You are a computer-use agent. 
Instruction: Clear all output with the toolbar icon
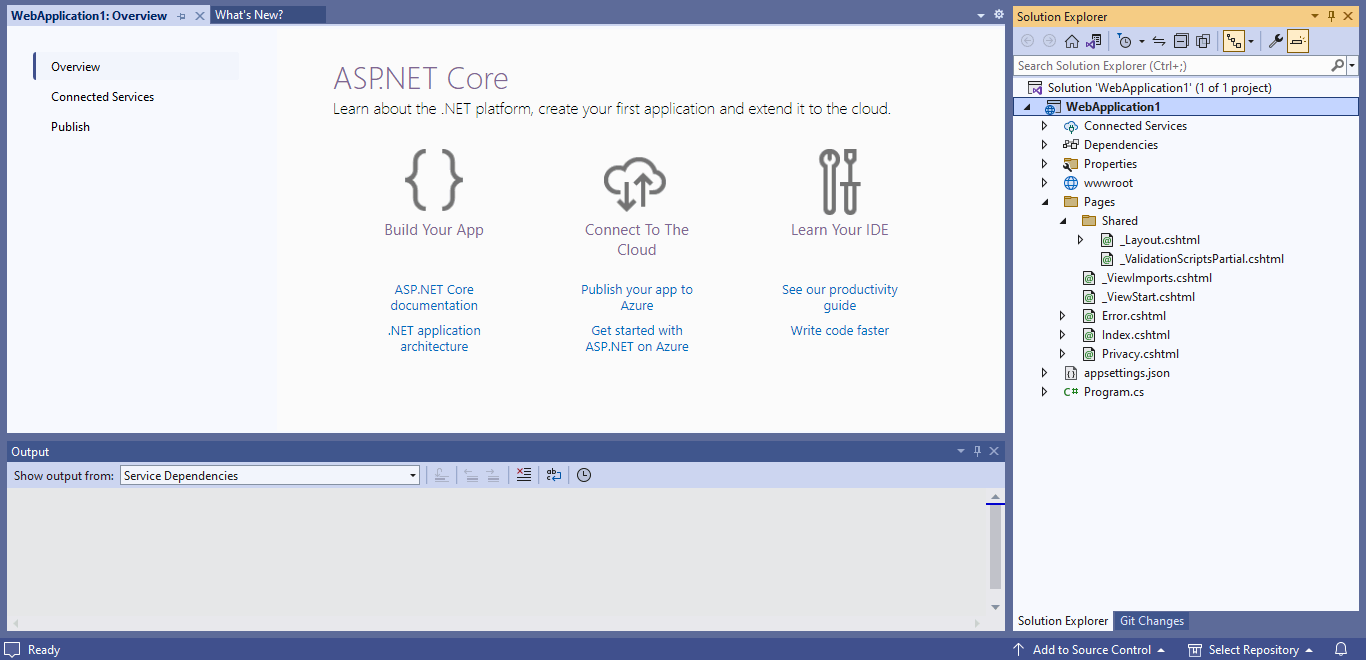[x=523, y=476]
